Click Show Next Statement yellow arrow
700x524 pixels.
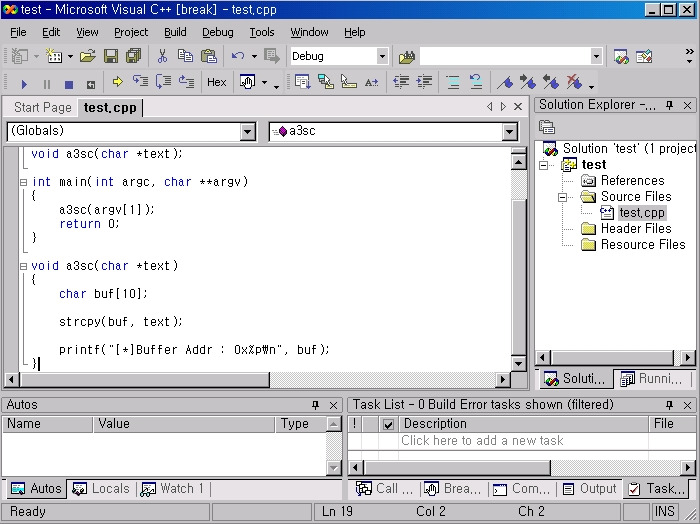tap(117, 82)
